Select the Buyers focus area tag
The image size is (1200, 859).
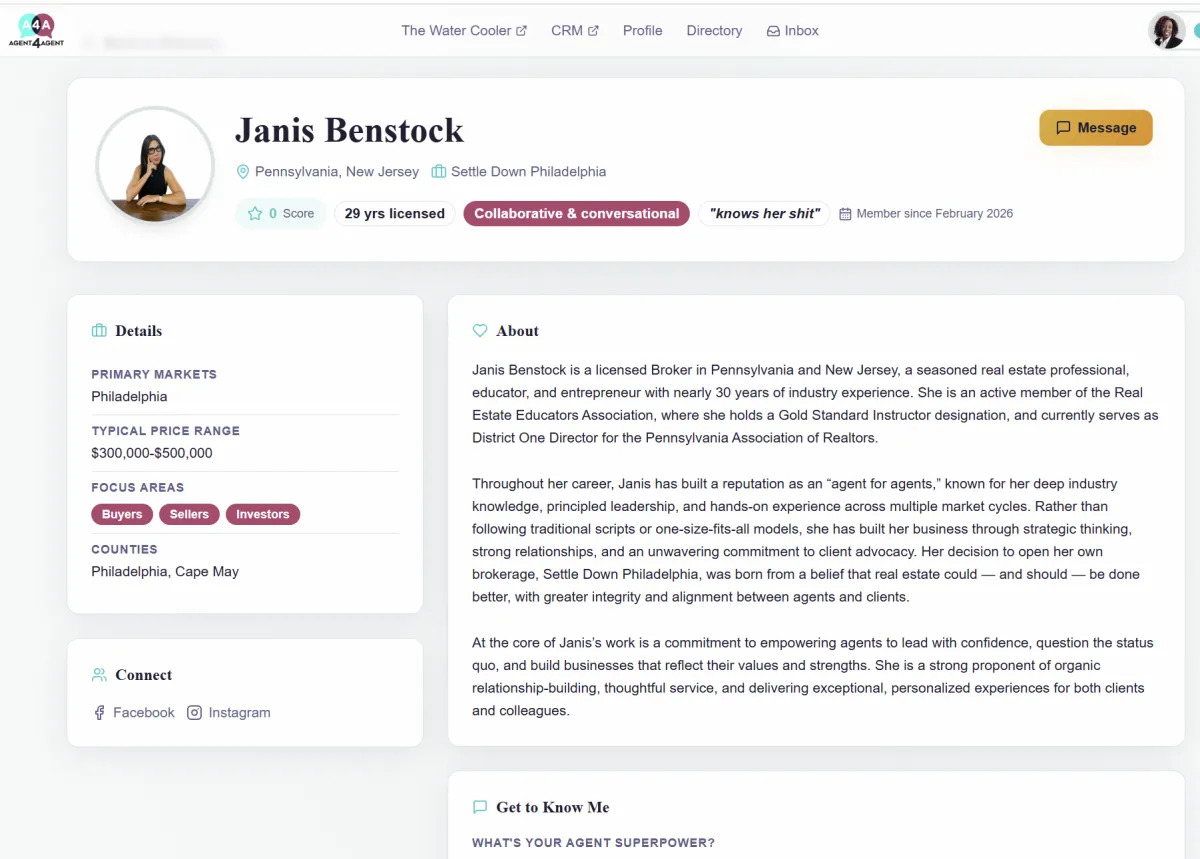122,514
